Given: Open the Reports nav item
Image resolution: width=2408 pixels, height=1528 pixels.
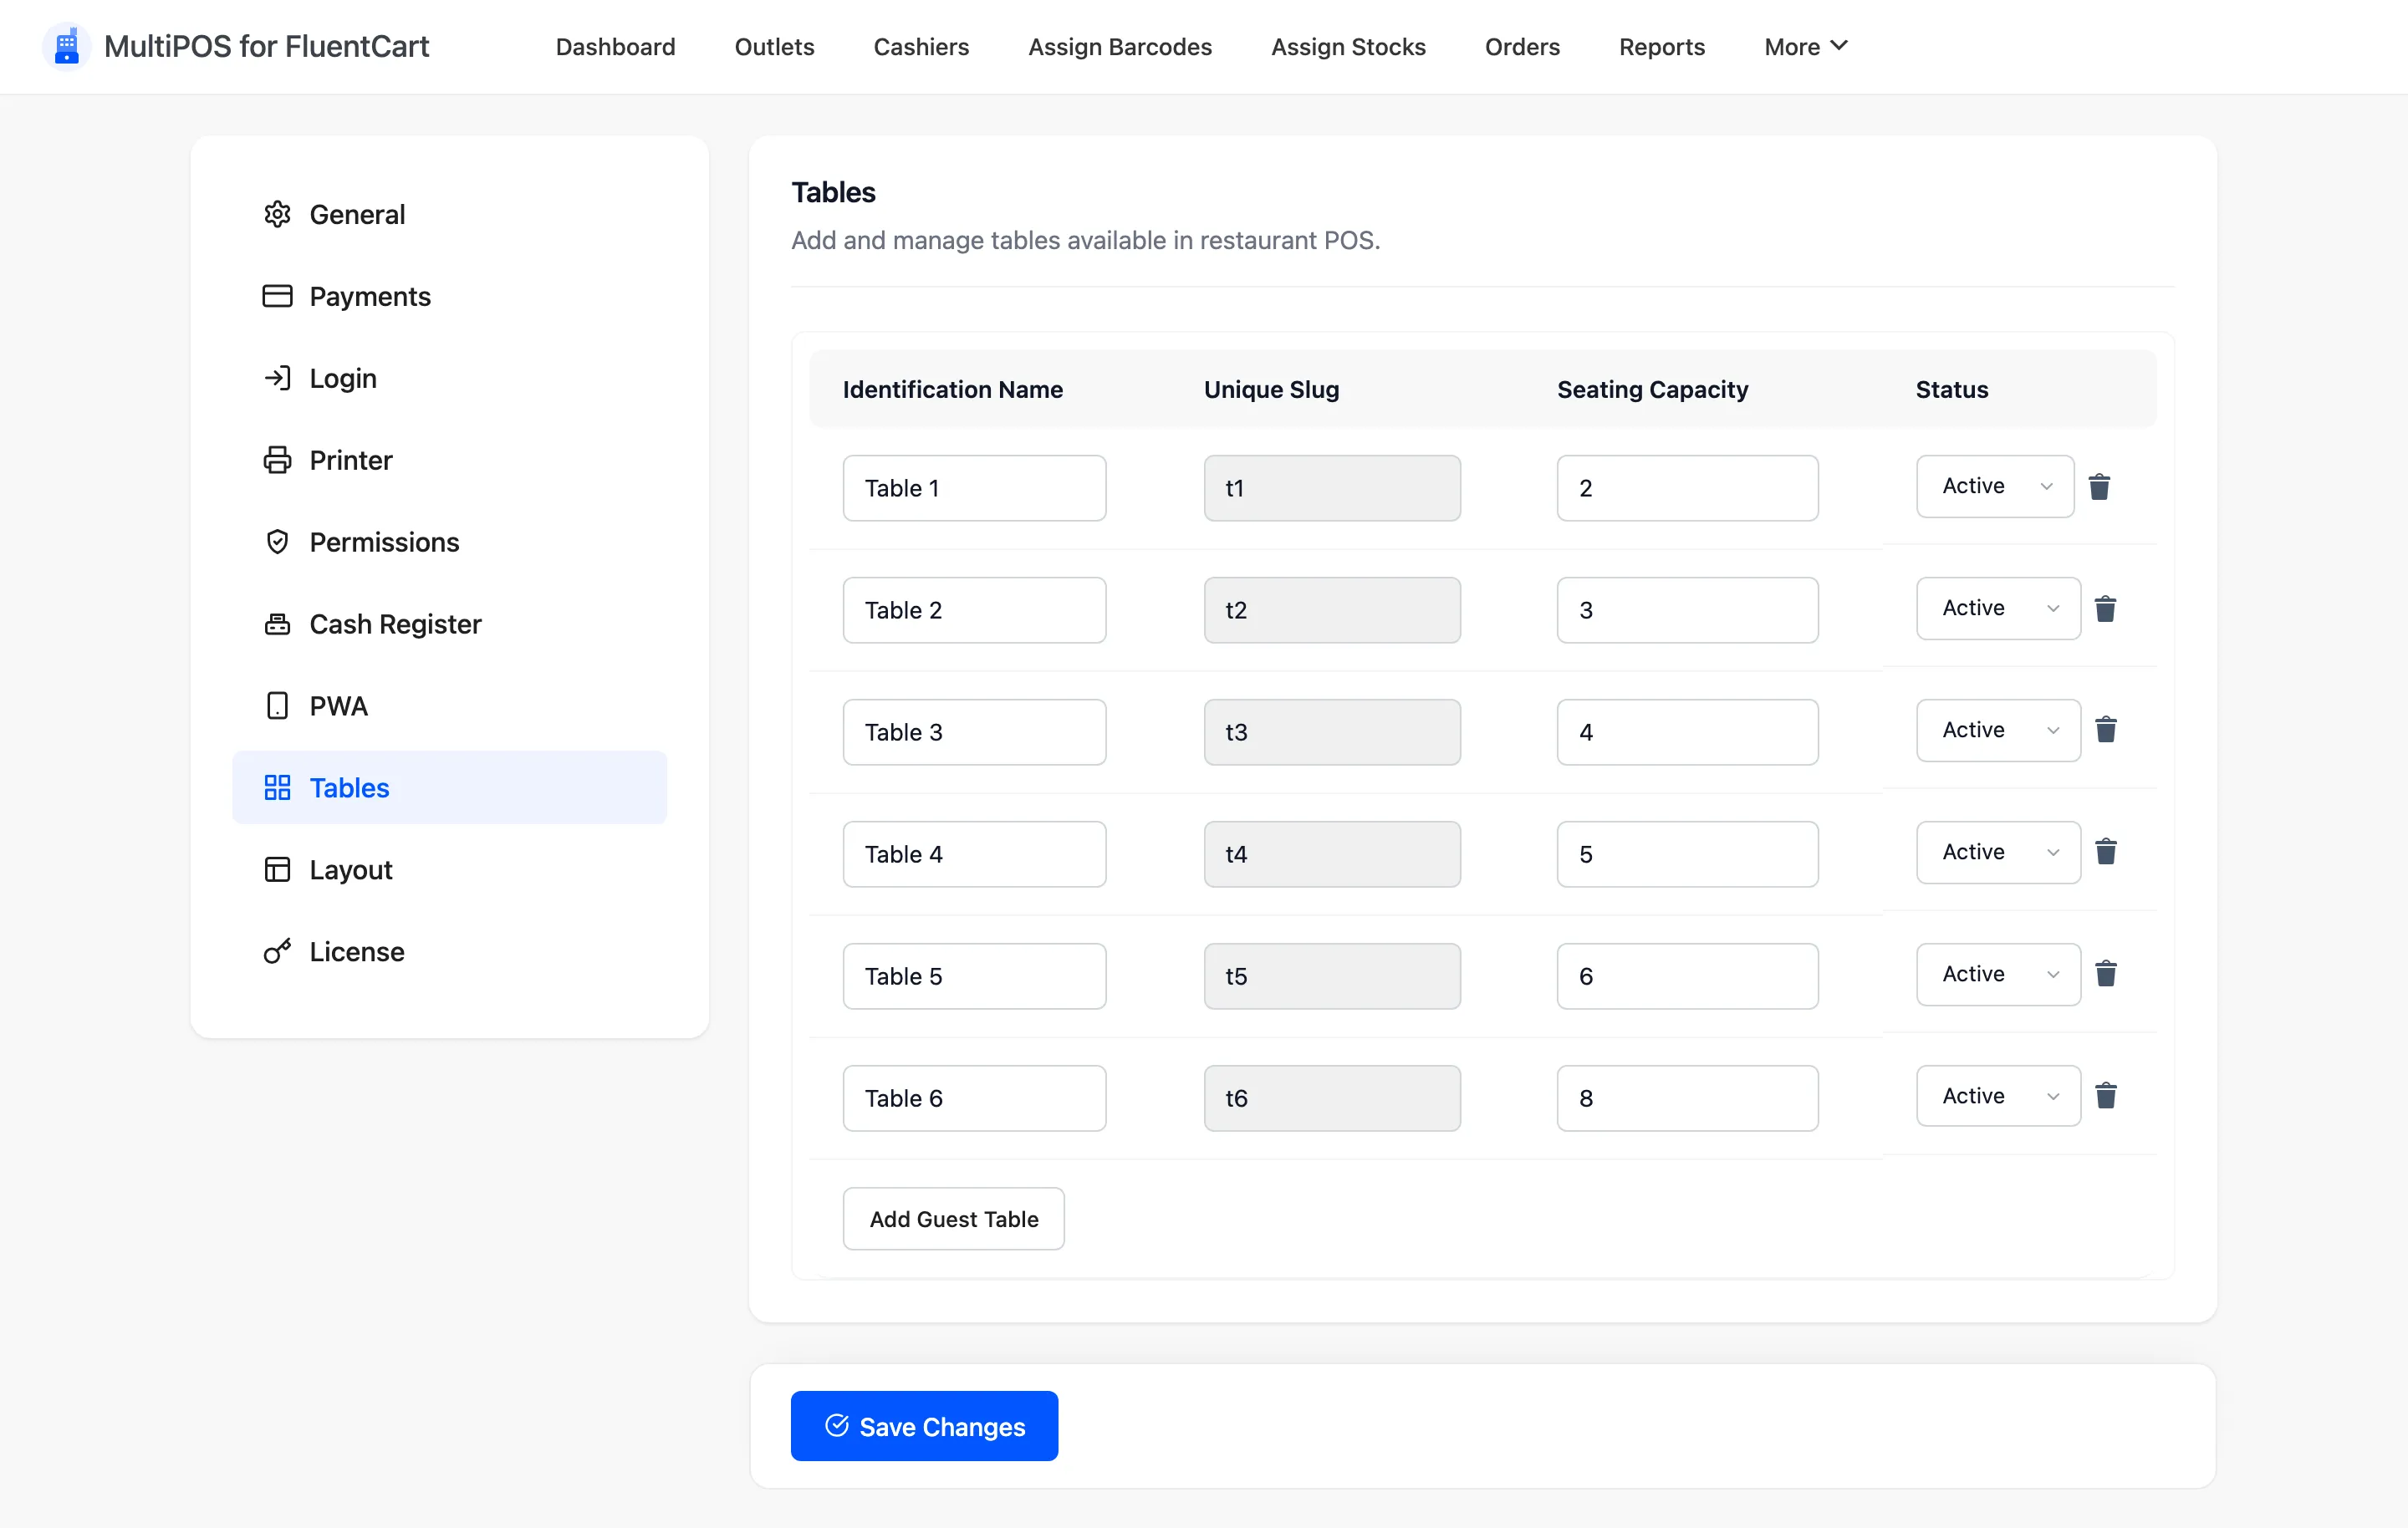Looking at the screenshot, I should point(1662,47).
